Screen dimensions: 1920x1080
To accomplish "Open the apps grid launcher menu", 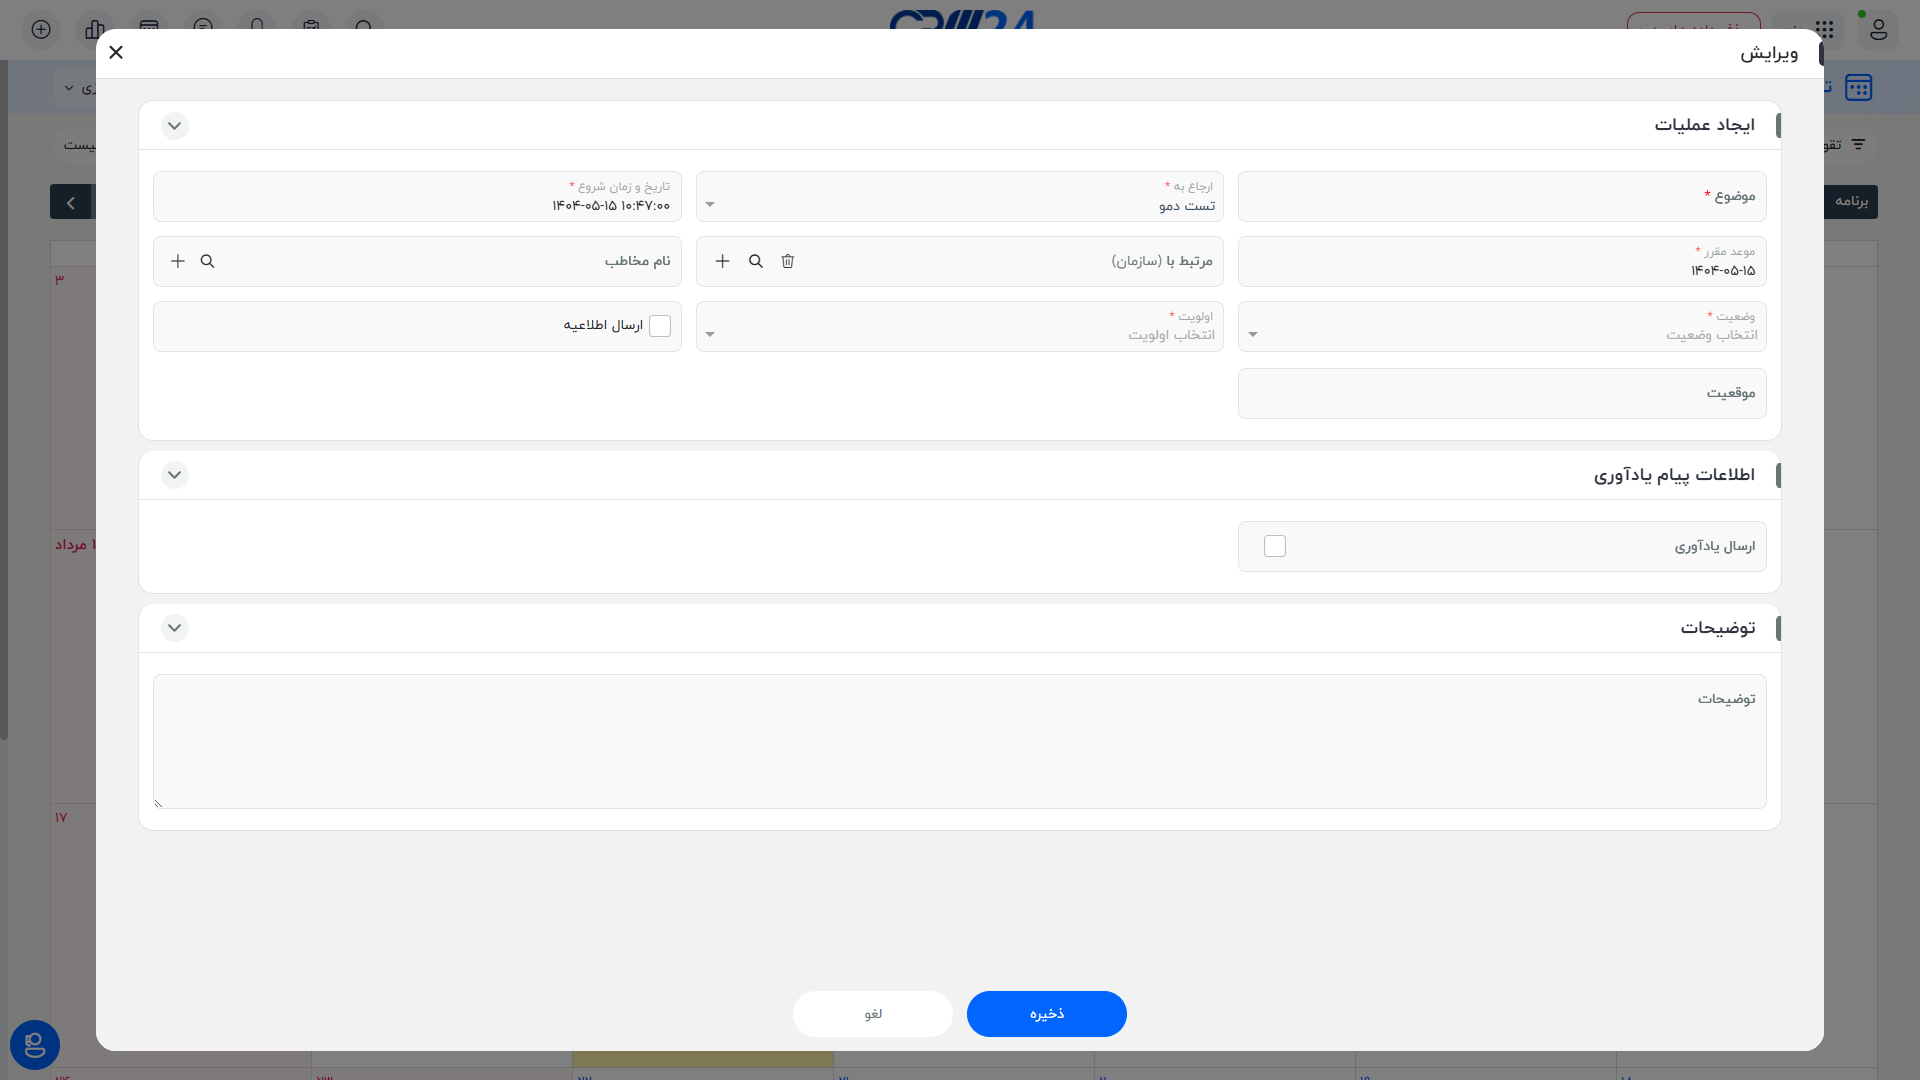I will point(1824,30).
